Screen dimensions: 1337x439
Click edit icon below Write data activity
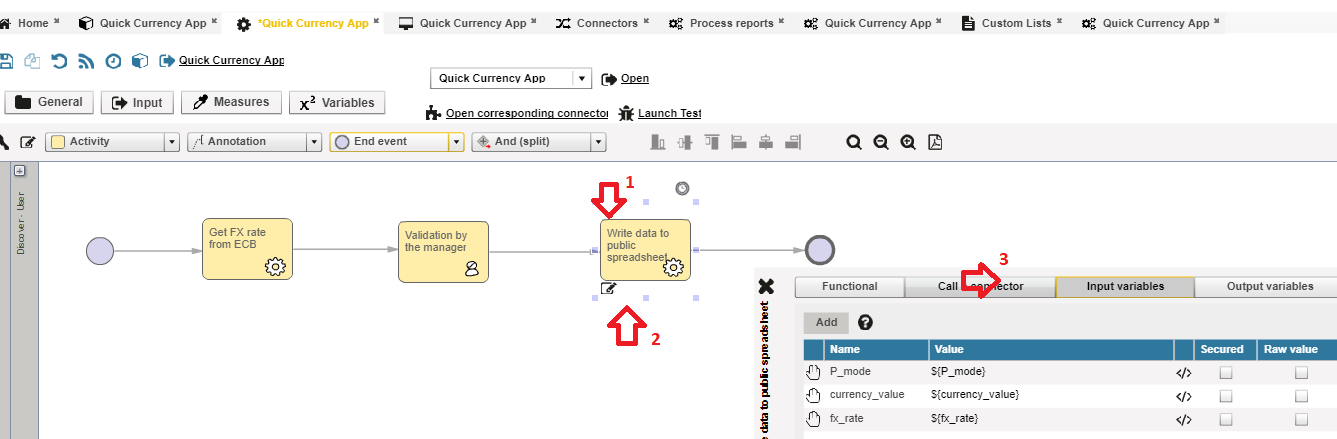608,289
